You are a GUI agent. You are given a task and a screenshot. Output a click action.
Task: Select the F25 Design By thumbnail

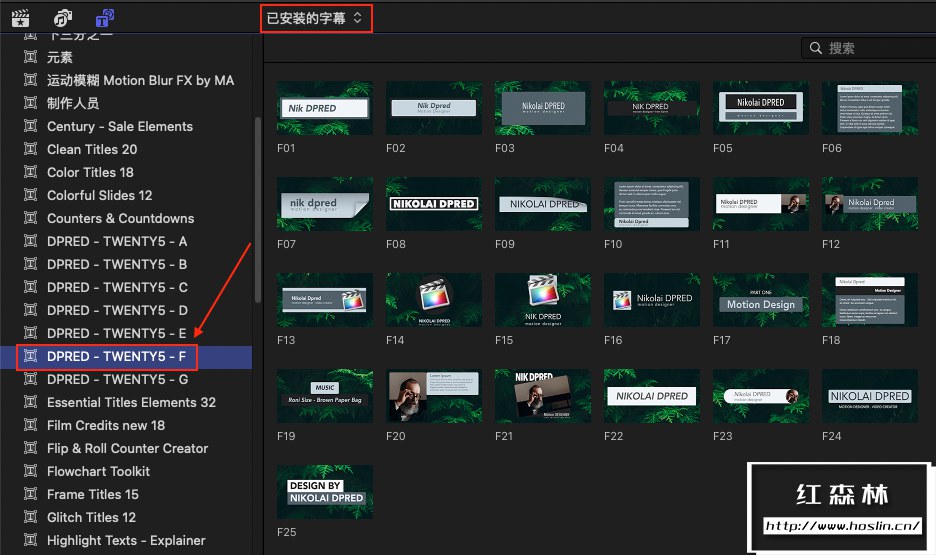pos(325,492)
